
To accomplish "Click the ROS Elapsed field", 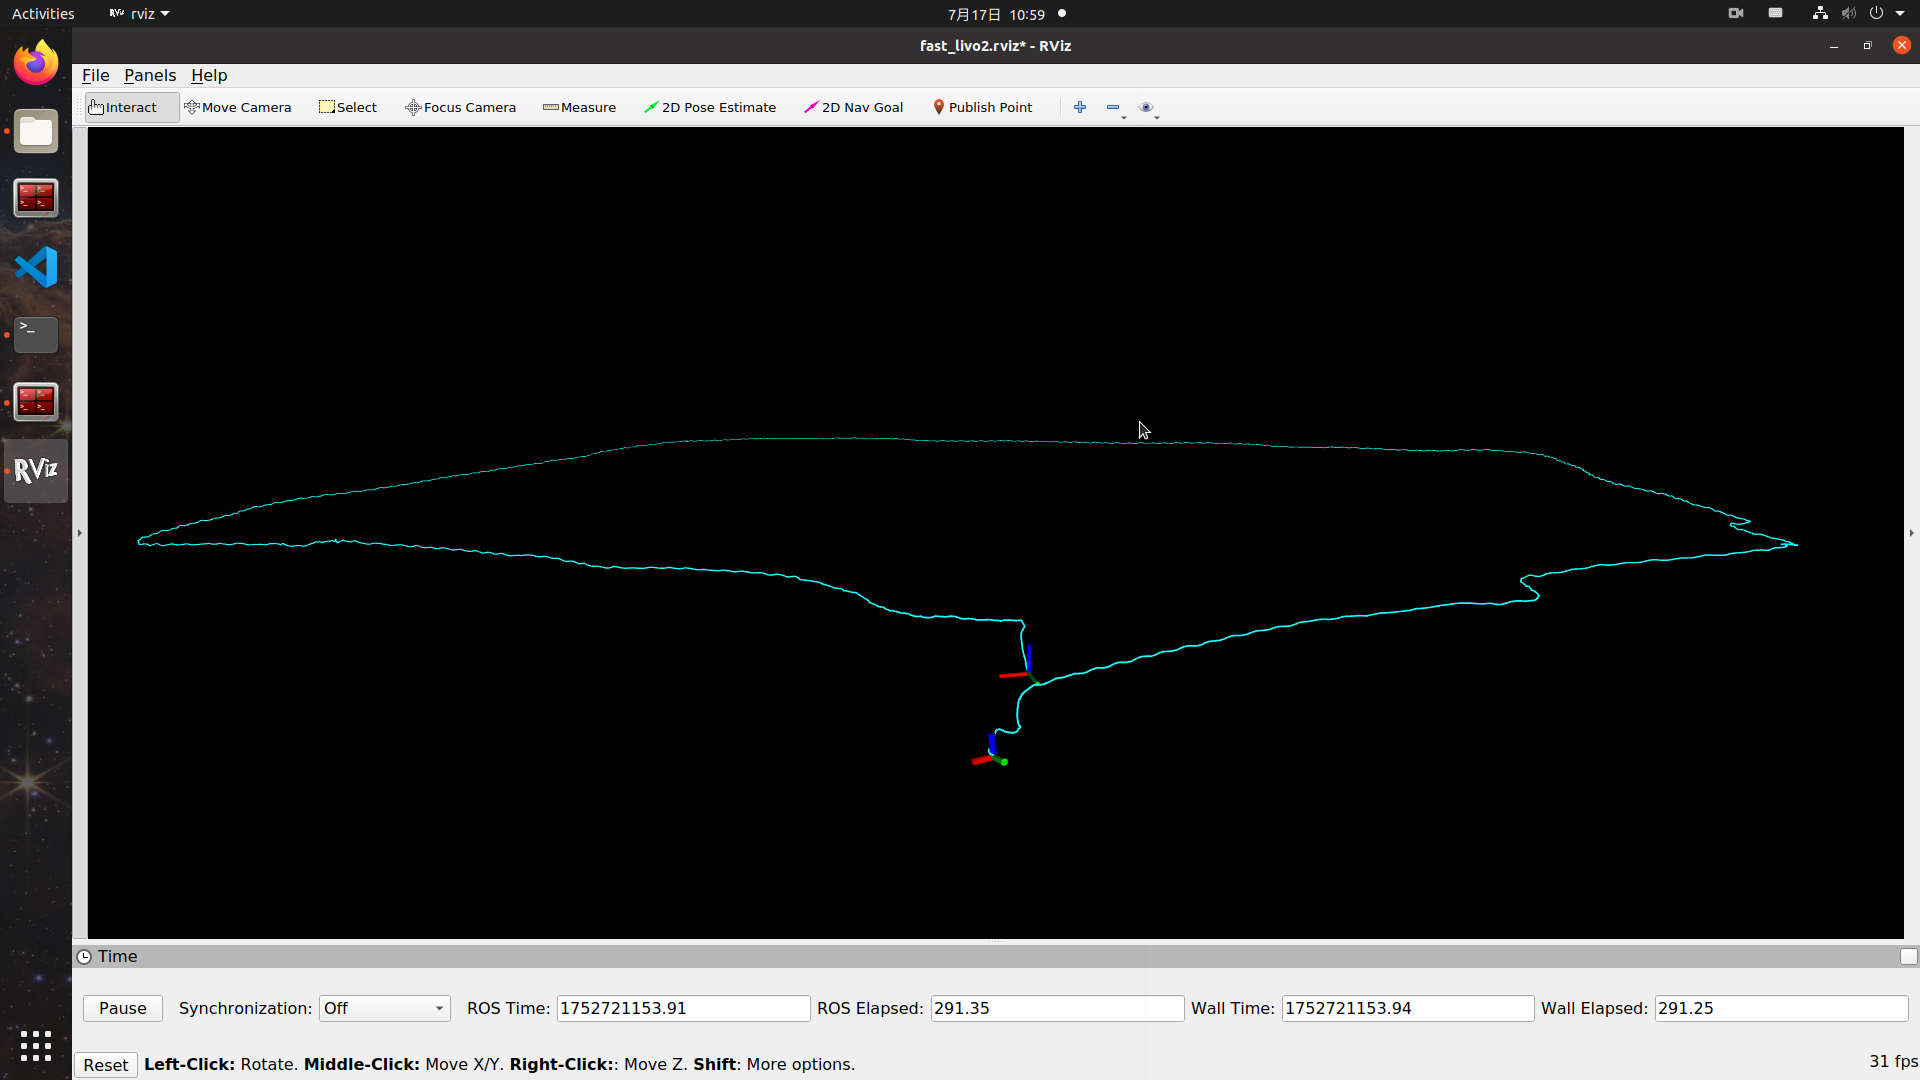I will pos(1056,1008).
